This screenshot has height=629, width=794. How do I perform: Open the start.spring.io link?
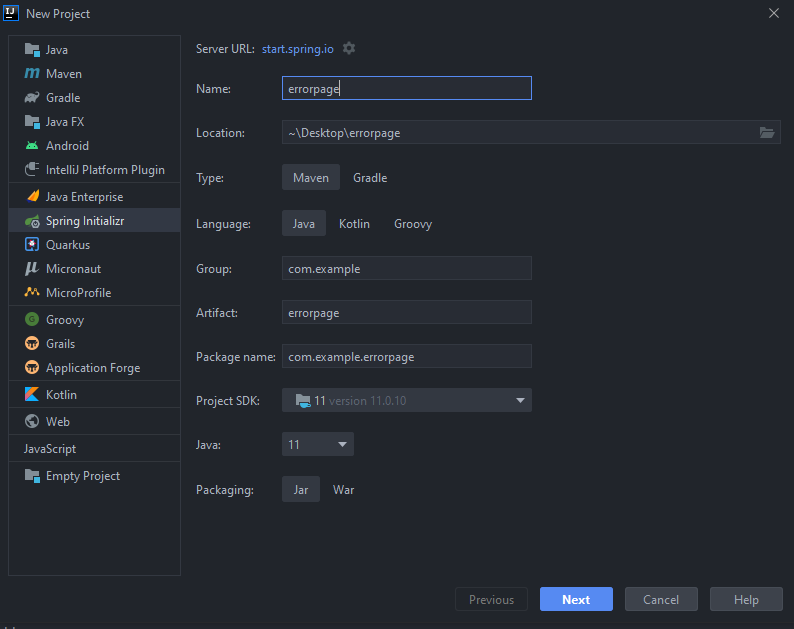(298, 49)
